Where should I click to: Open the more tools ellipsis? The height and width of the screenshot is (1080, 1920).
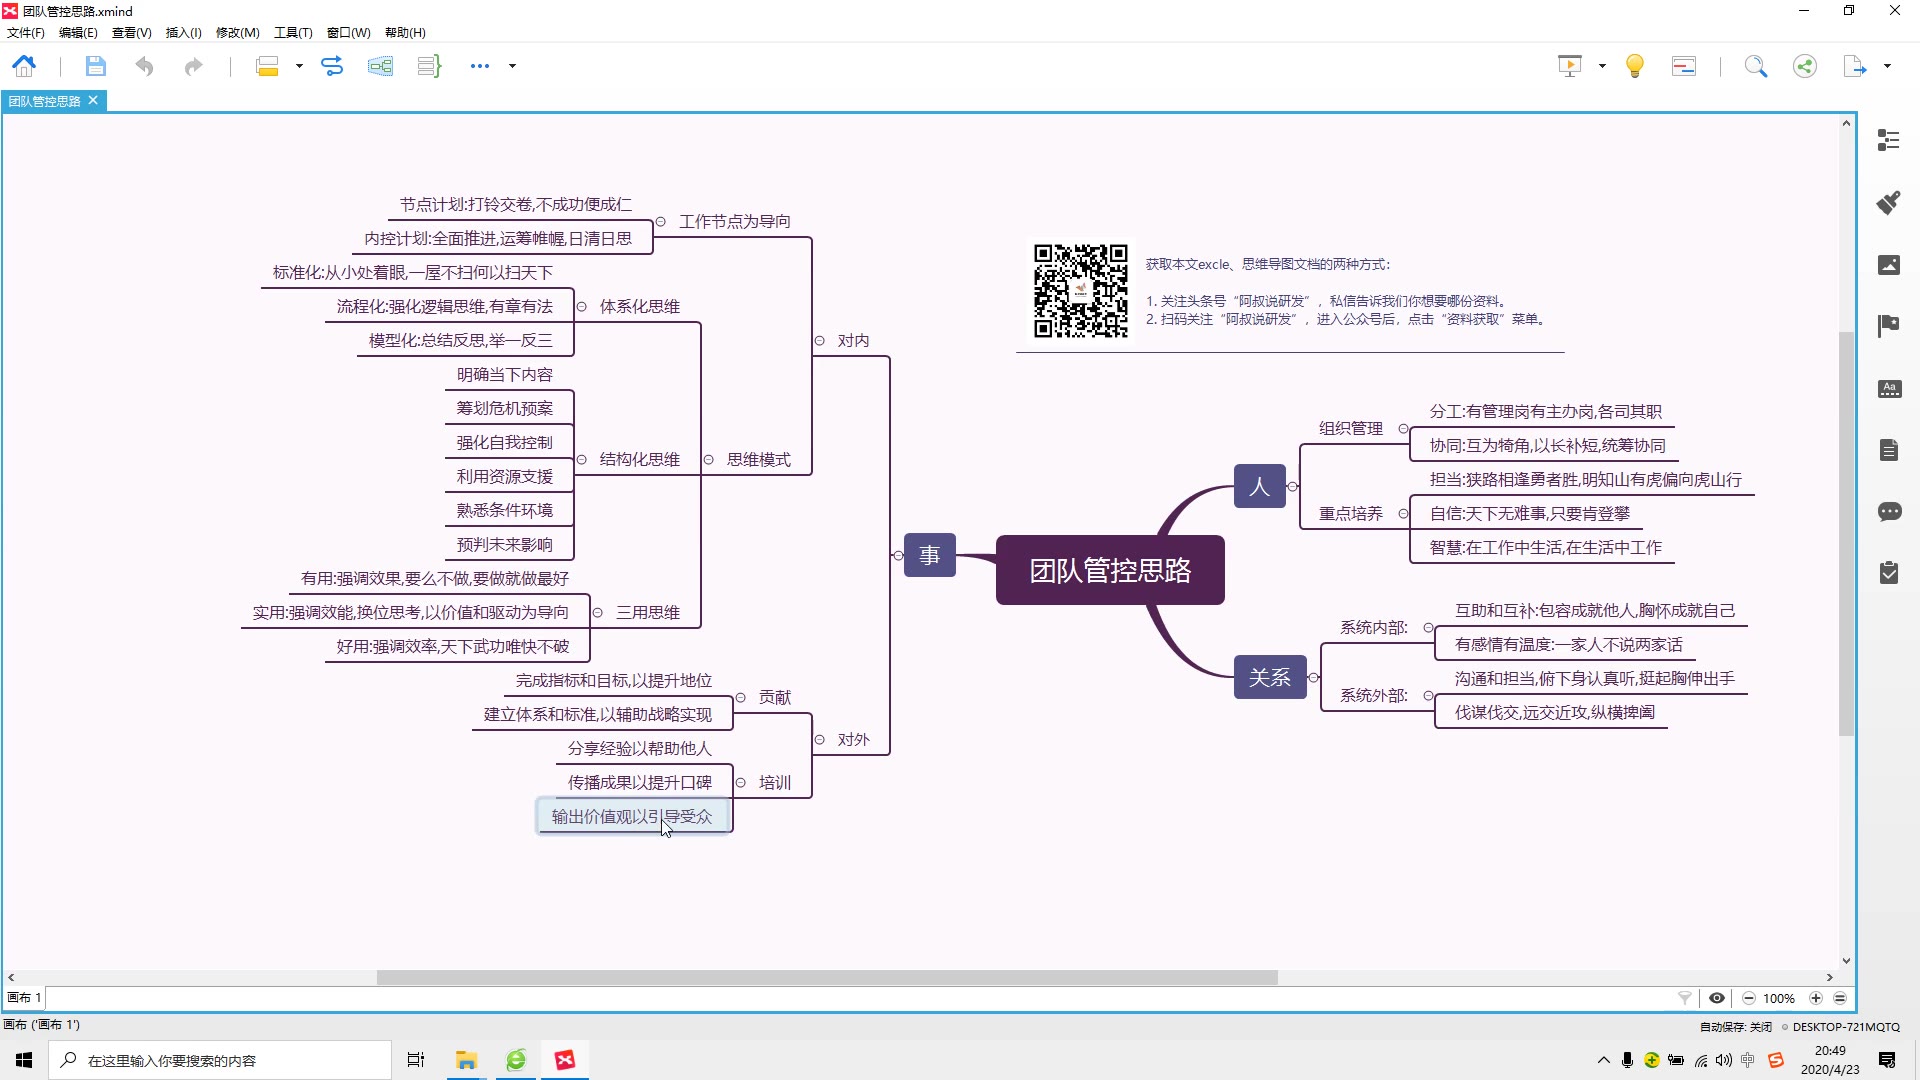coord(480,66)
